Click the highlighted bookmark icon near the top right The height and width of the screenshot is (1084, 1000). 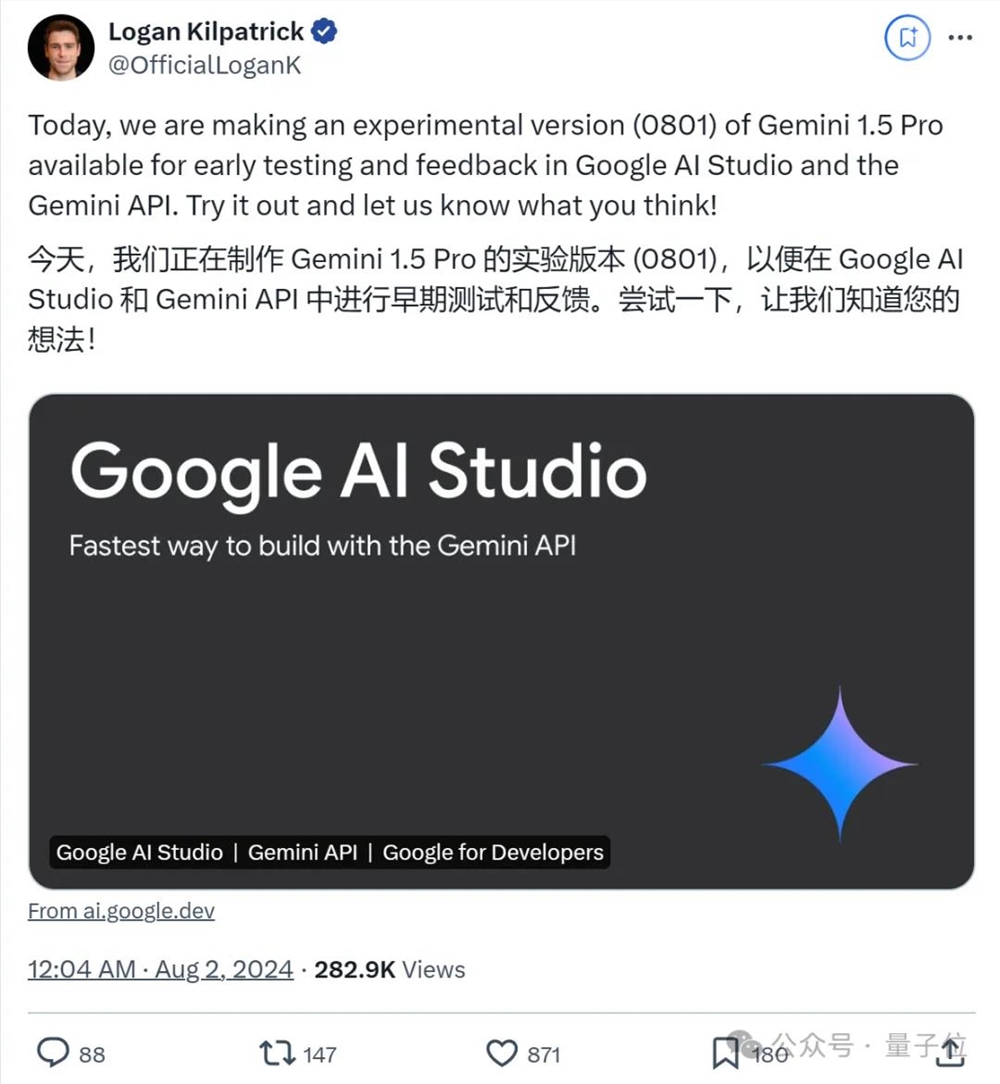click(907, 37)
